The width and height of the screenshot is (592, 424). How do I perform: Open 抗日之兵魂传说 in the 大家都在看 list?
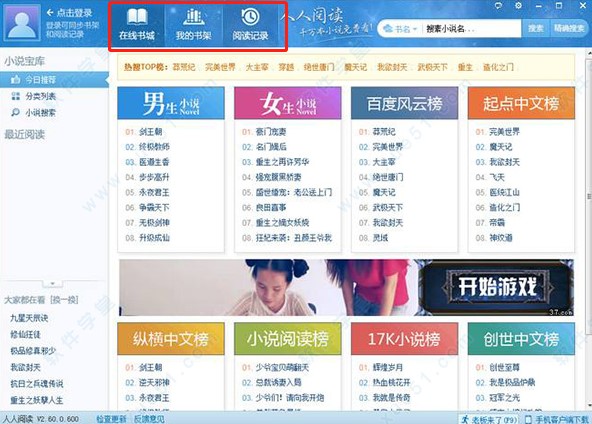37,384
